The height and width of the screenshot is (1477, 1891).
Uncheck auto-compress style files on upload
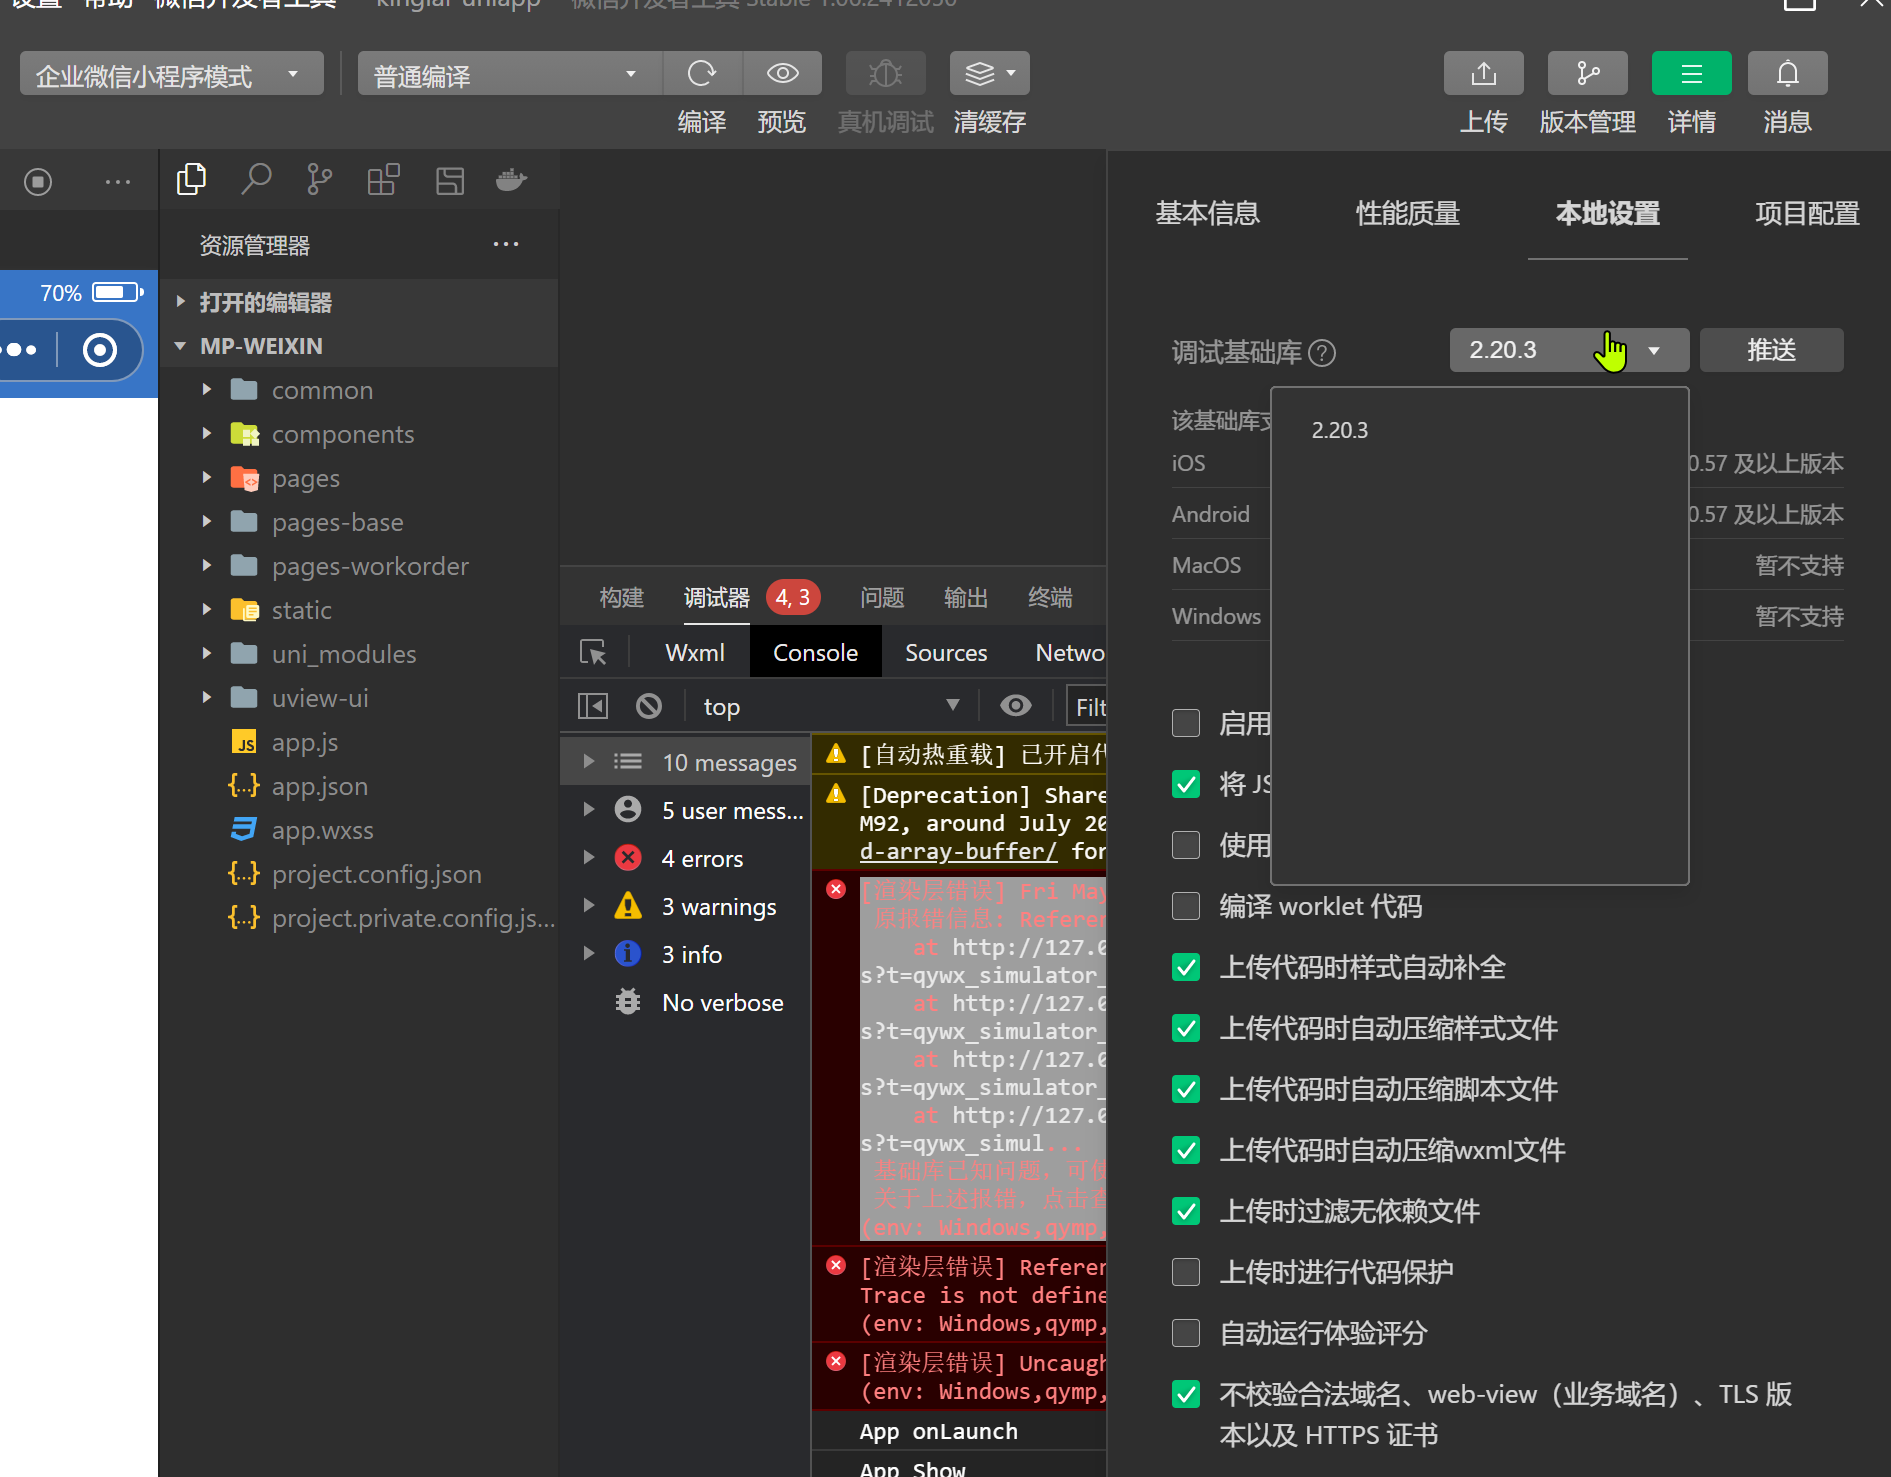pyautogui.click(x=1186, y=1028)
